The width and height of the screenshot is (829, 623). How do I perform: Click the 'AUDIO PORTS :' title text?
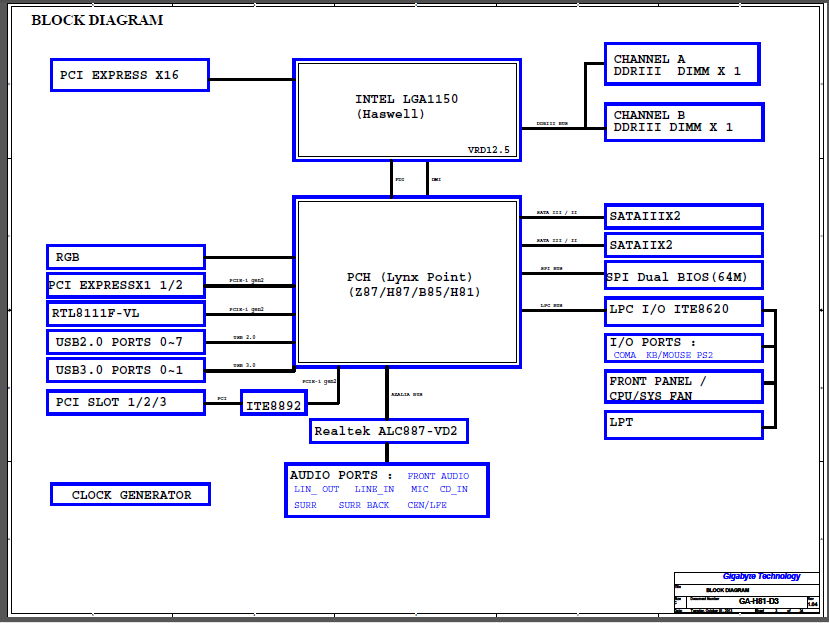pos(341,475)
